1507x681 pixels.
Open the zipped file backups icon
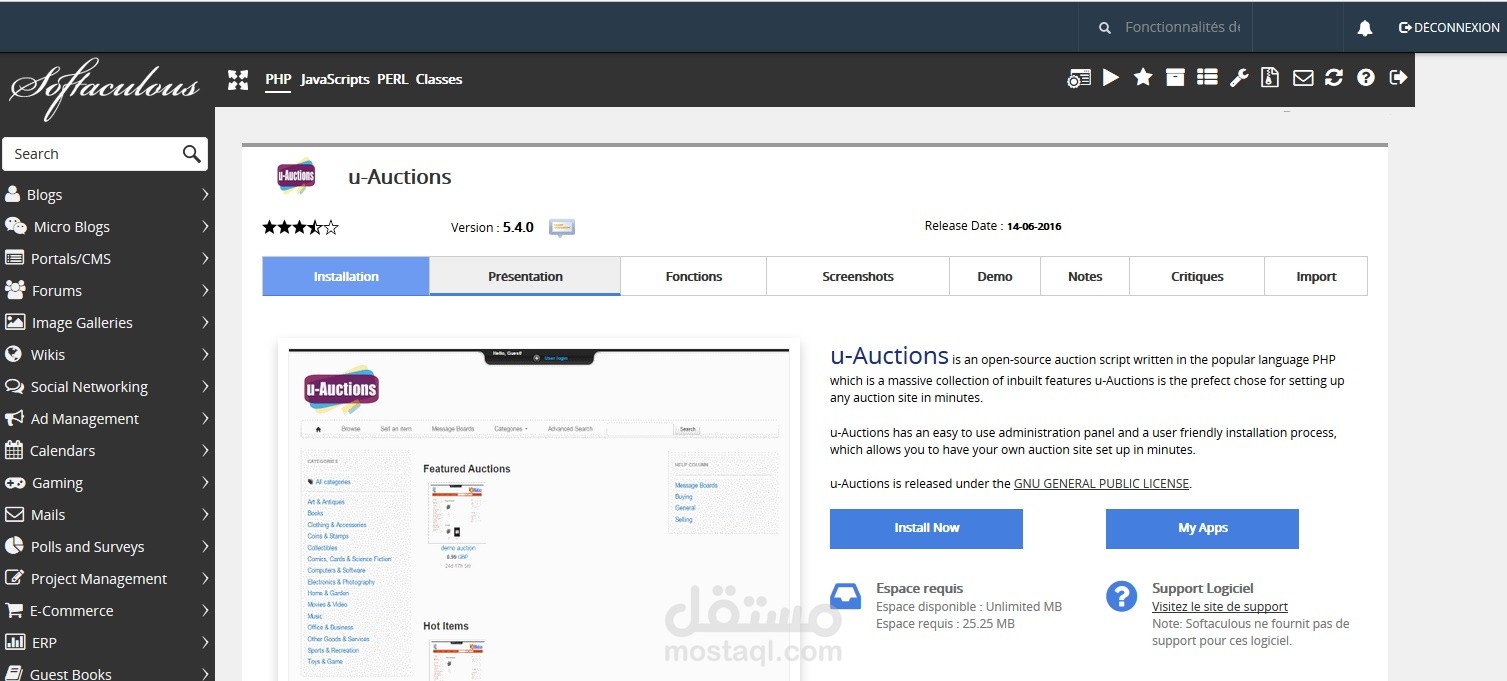tap(1270, 77)
